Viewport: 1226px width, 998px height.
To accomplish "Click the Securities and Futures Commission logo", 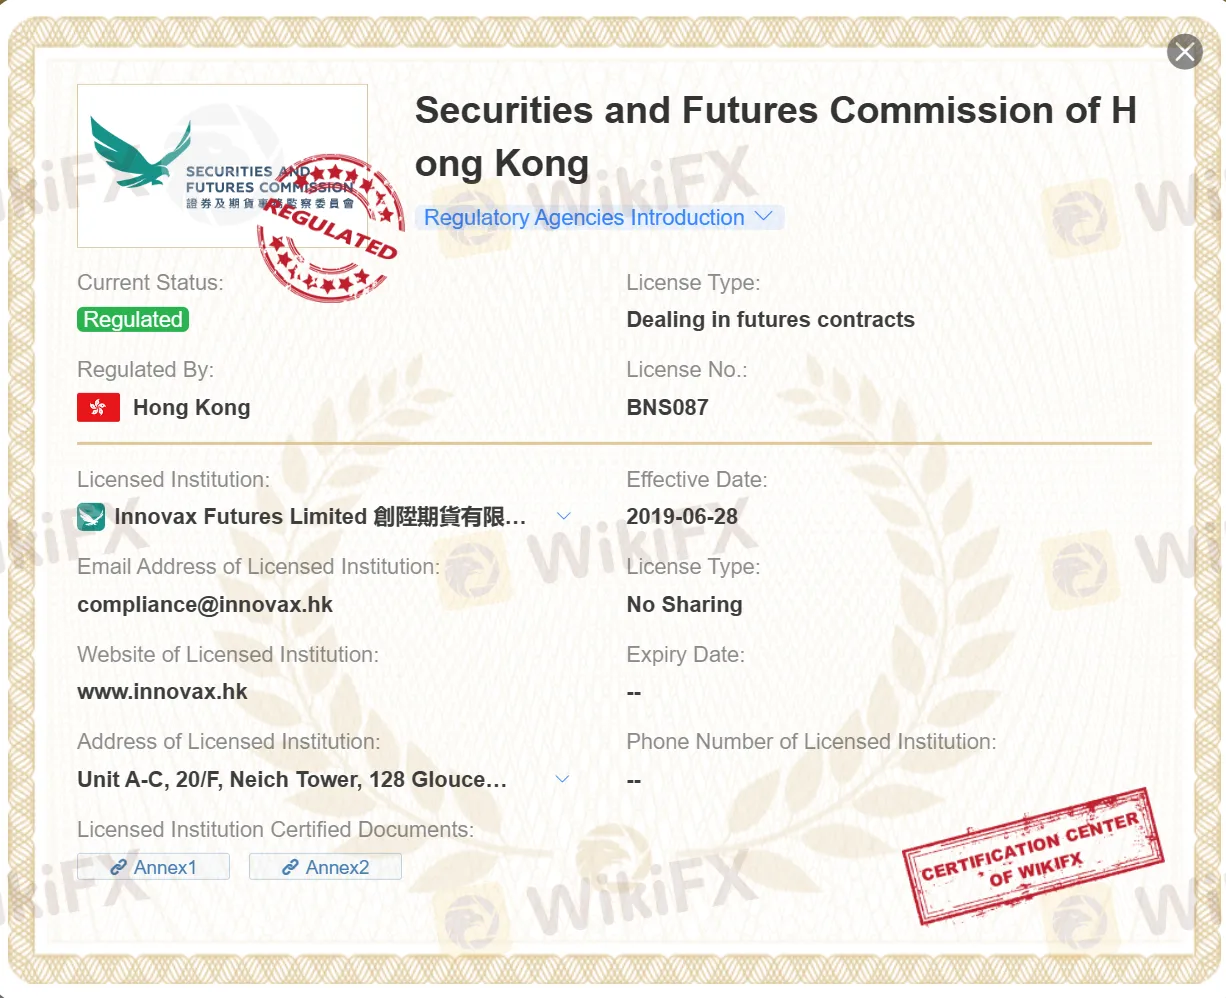I will pos(222,166).
